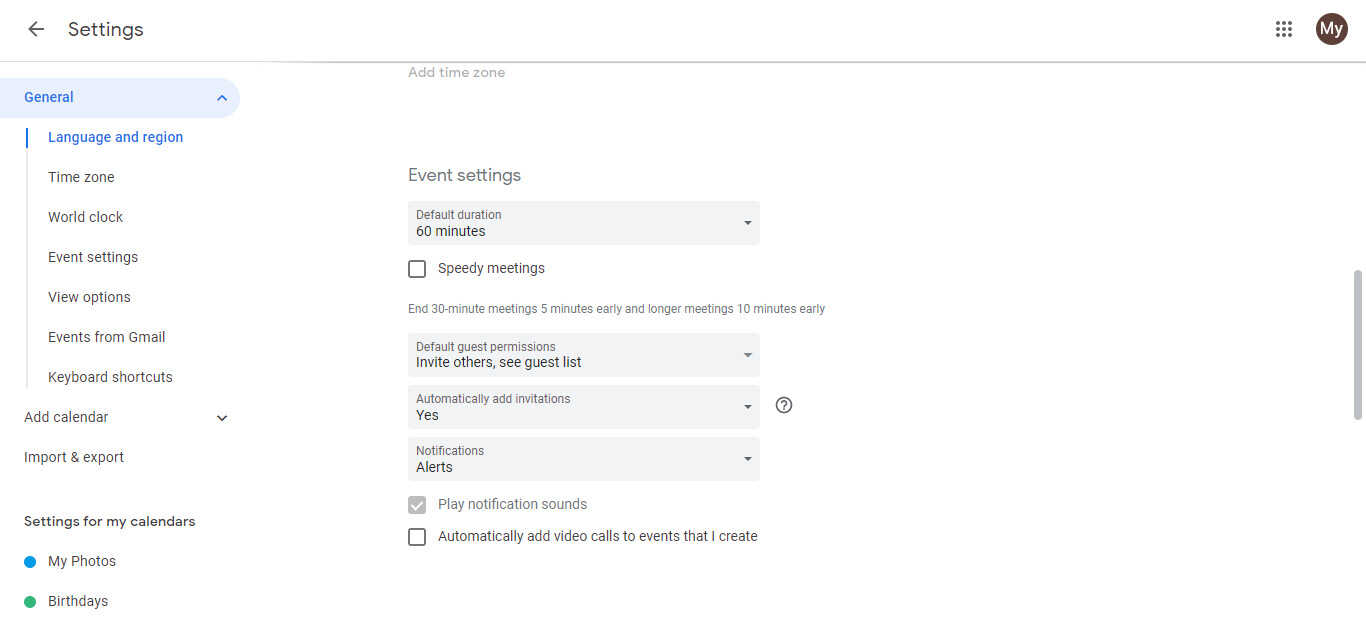1366x617 pixels.
Task: Open World clock settings
Action: [86, 217]
